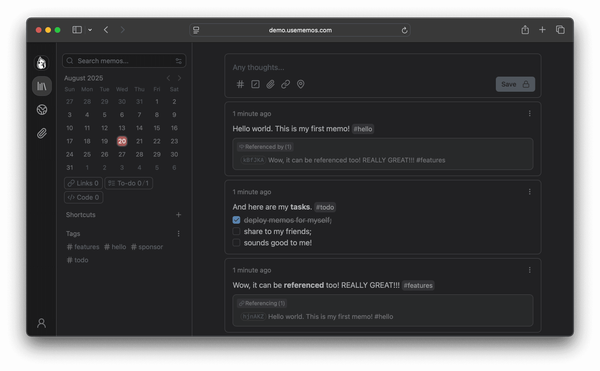Open a new browser tab
This screenshot has width=600, height=371.
pyautogui.click(x=542, y=29)
